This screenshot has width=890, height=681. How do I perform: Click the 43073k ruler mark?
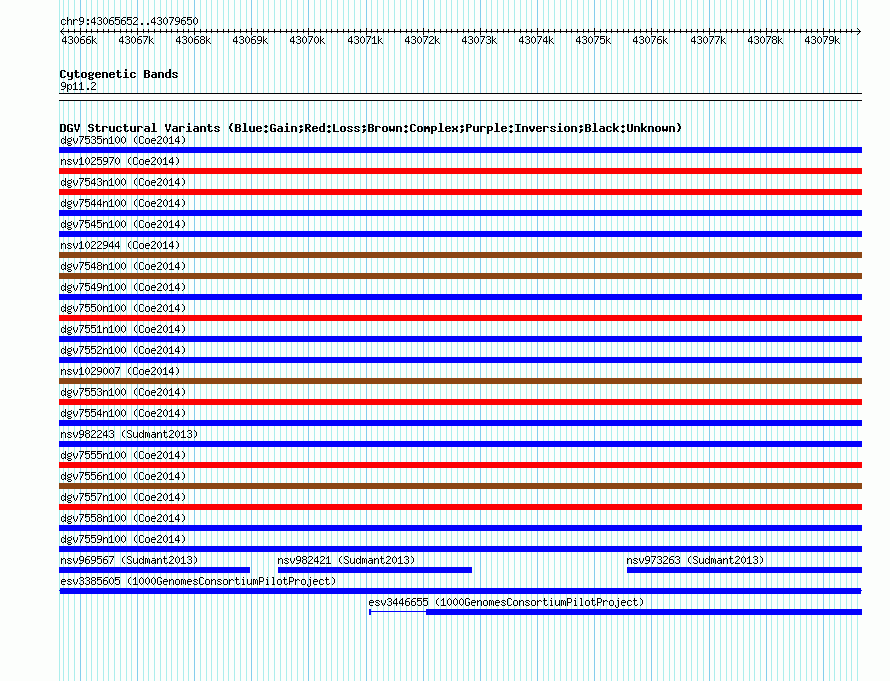tap(479, 40)
